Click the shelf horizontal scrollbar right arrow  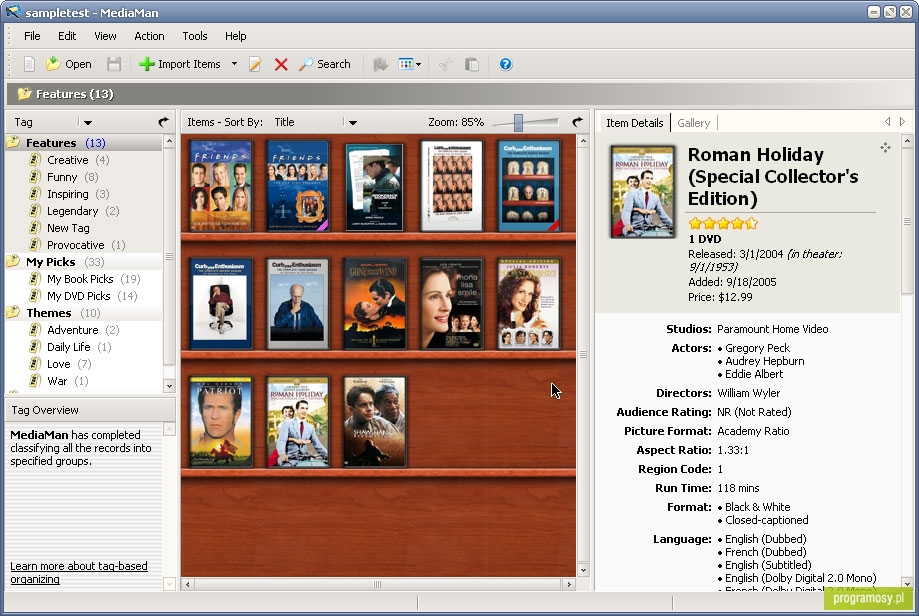point(569,584)
